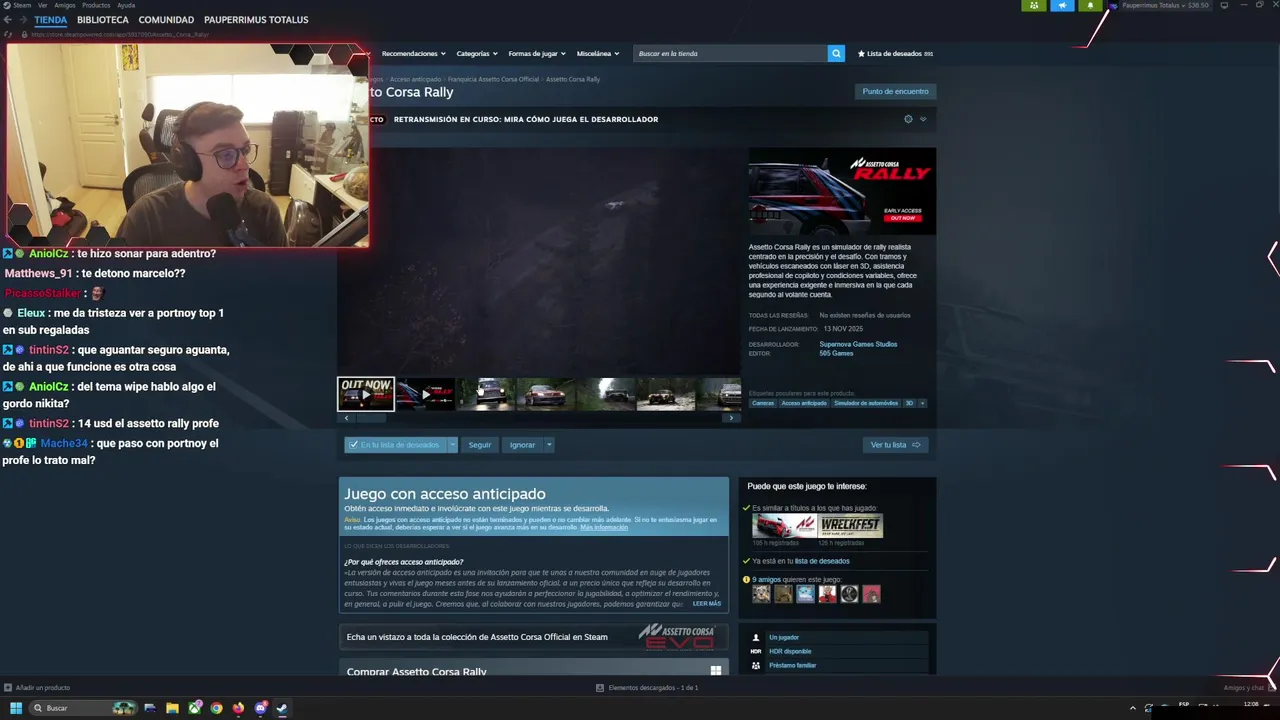Viewport: 1280px width, 720px height.
Task: Open the Miscelánea dropdown menu
Action: (598, 53)
